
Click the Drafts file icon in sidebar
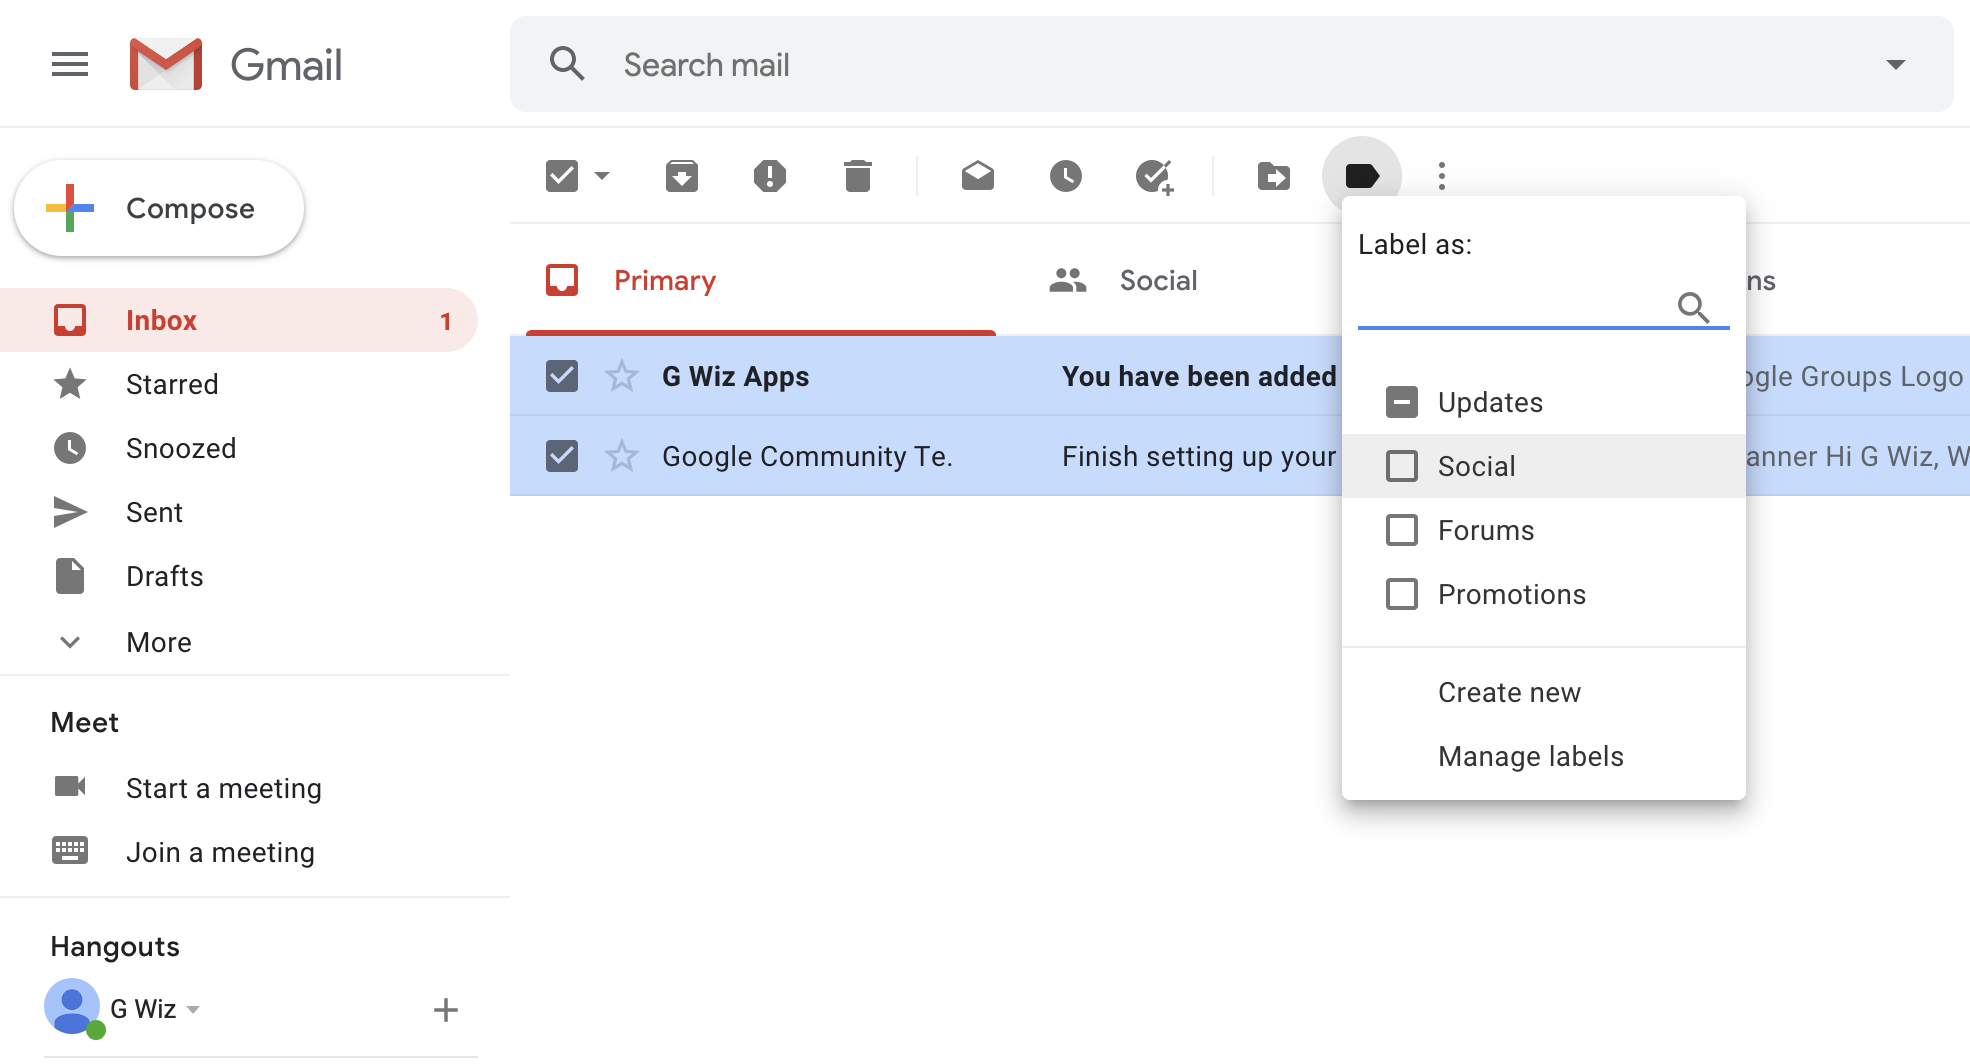tap(70, 576)
